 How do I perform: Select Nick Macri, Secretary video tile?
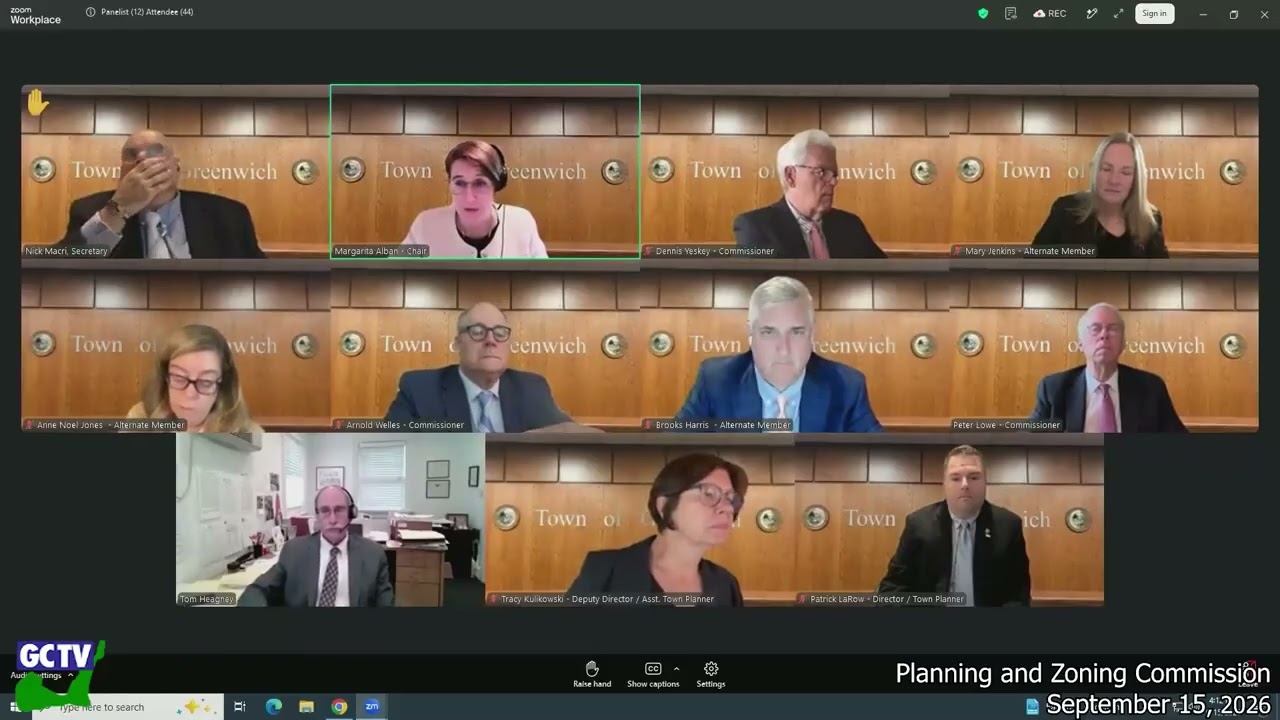pos(176,172)
